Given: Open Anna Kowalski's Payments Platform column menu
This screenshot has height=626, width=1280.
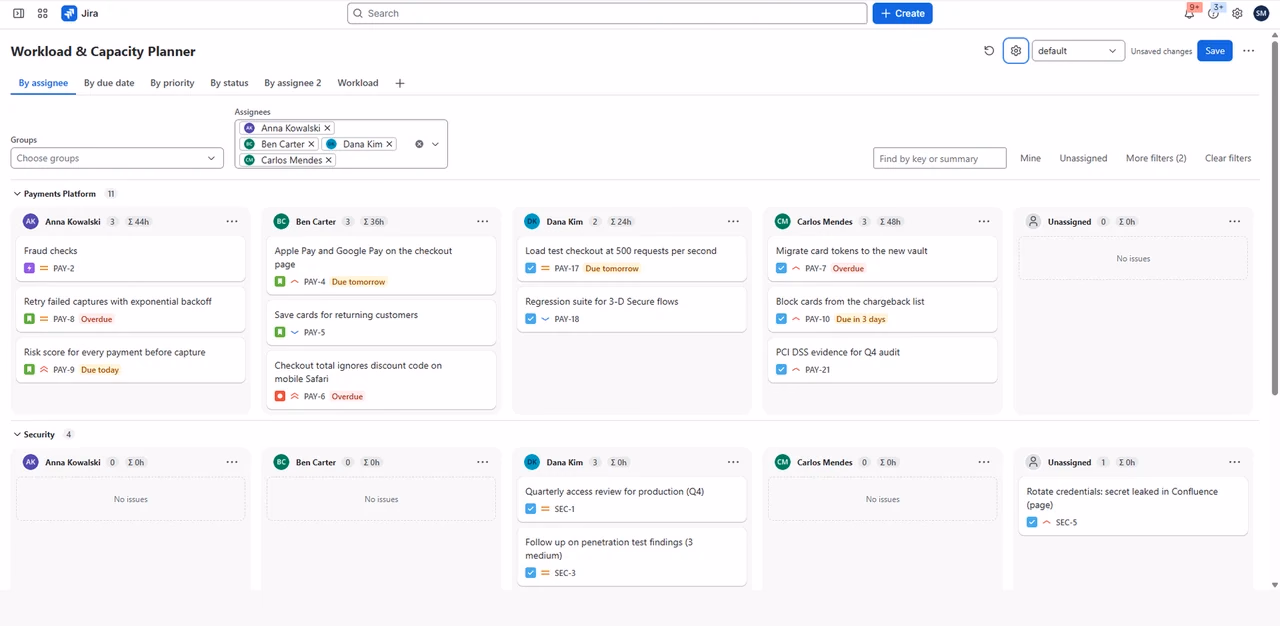Looking at the screenshot, I should [x=232, y=221].
